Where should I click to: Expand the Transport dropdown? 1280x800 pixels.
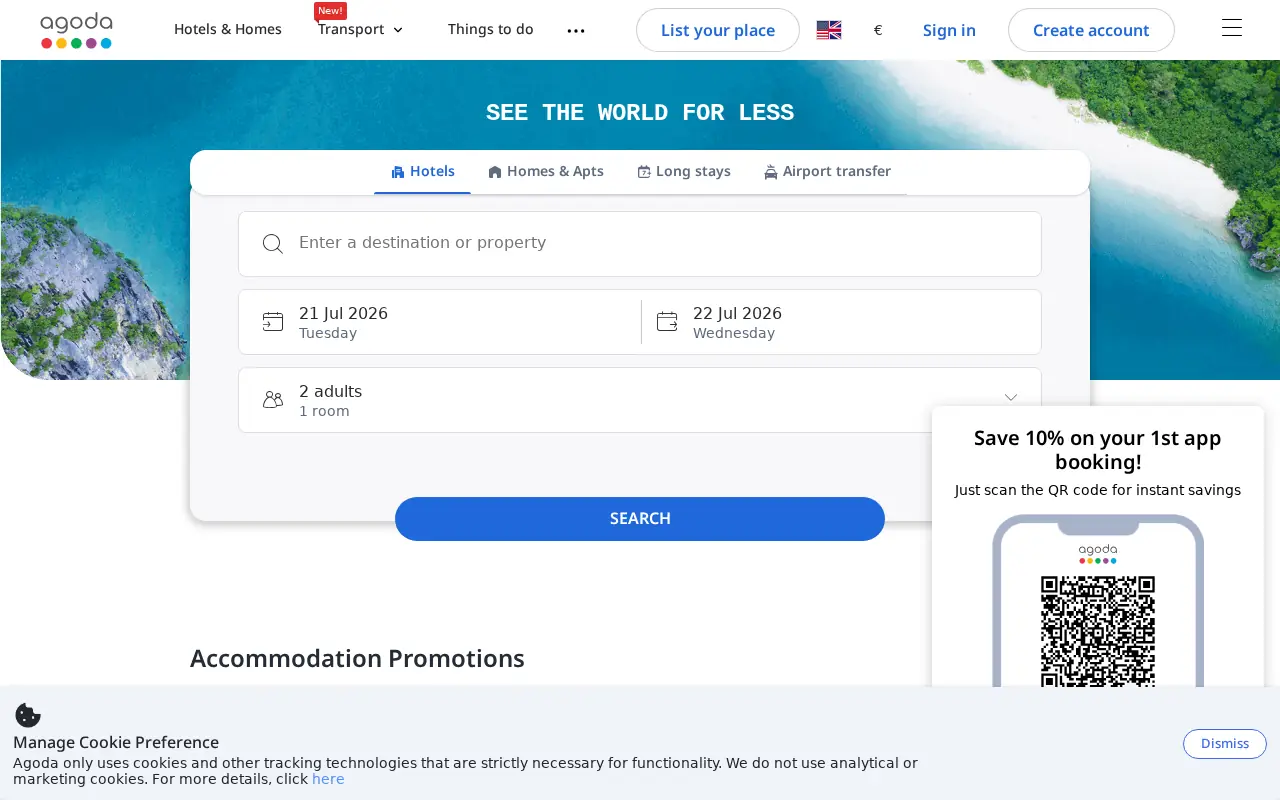tap(361, 29)
